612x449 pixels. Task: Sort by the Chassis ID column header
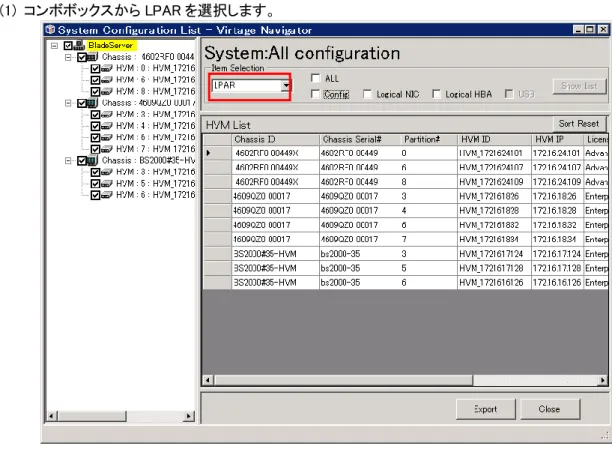click(275, 140)
